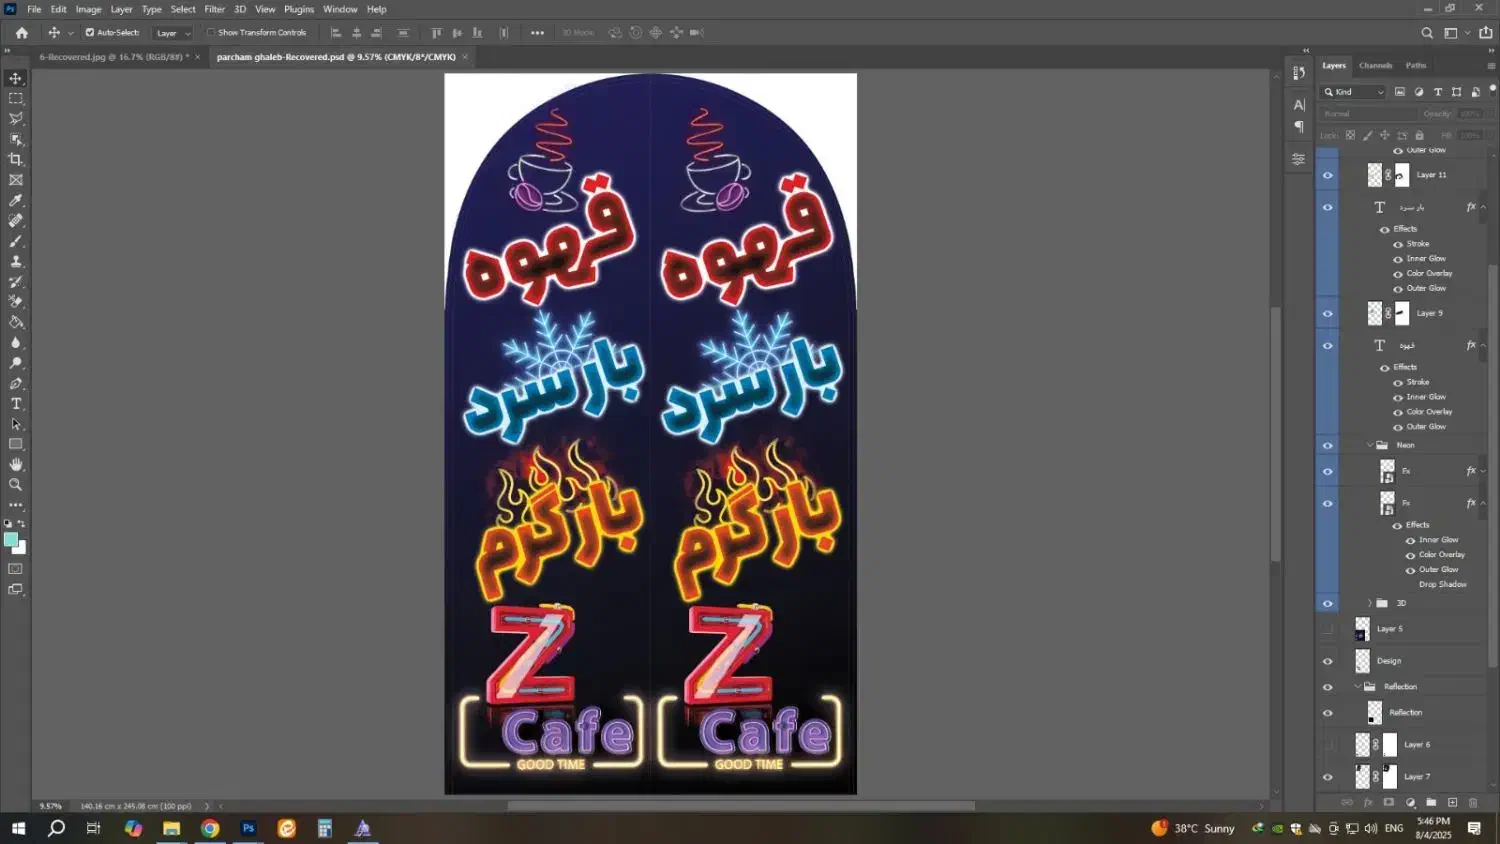Select the Hand tool
The height and width of the screenshot is (844, 1500).
click(x=16, y=464)
